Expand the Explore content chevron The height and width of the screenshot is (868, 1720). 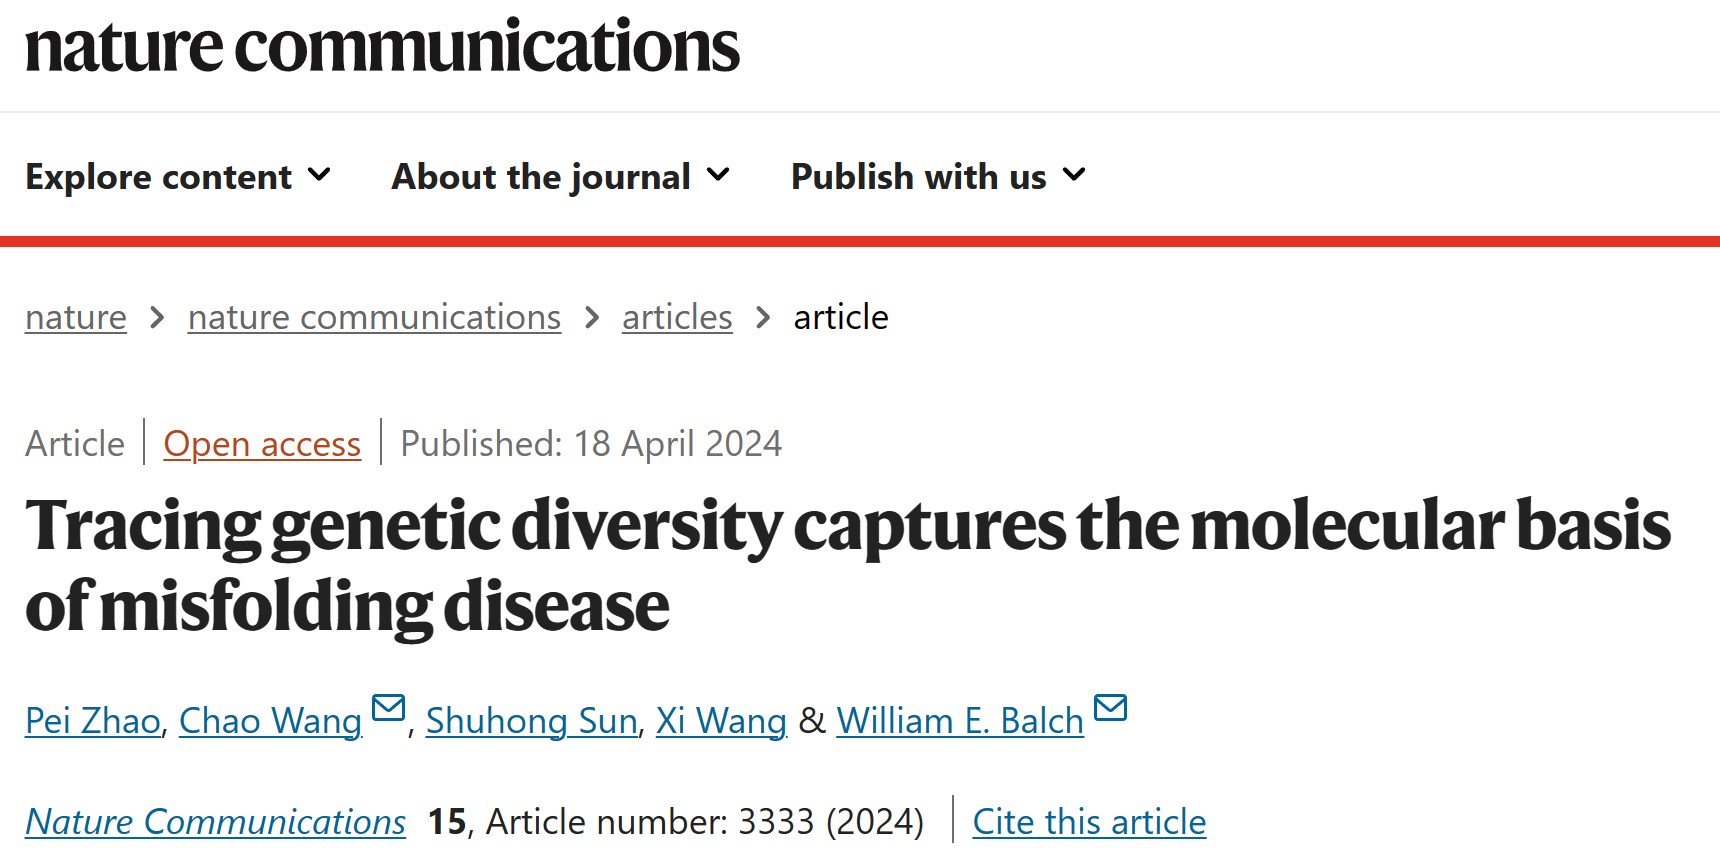click(x=320, y=175)
